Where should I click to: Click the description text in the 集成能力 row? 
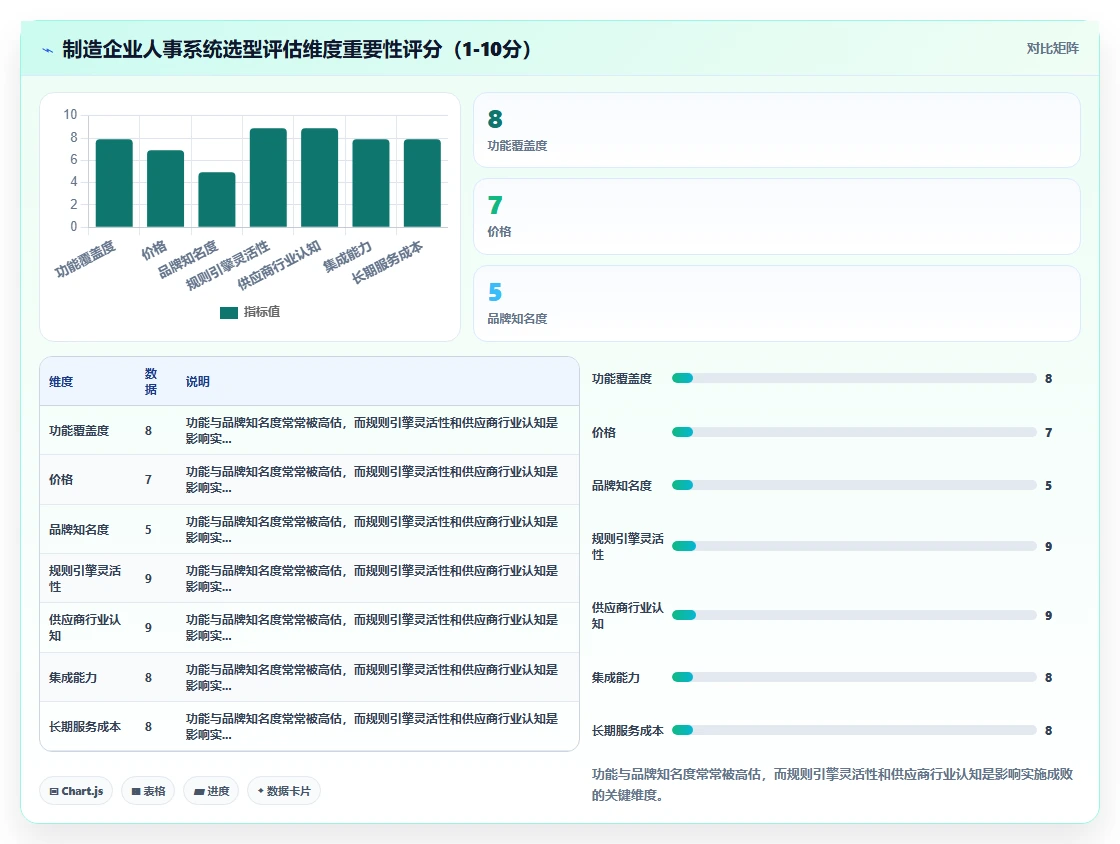(x=372, y=678)
